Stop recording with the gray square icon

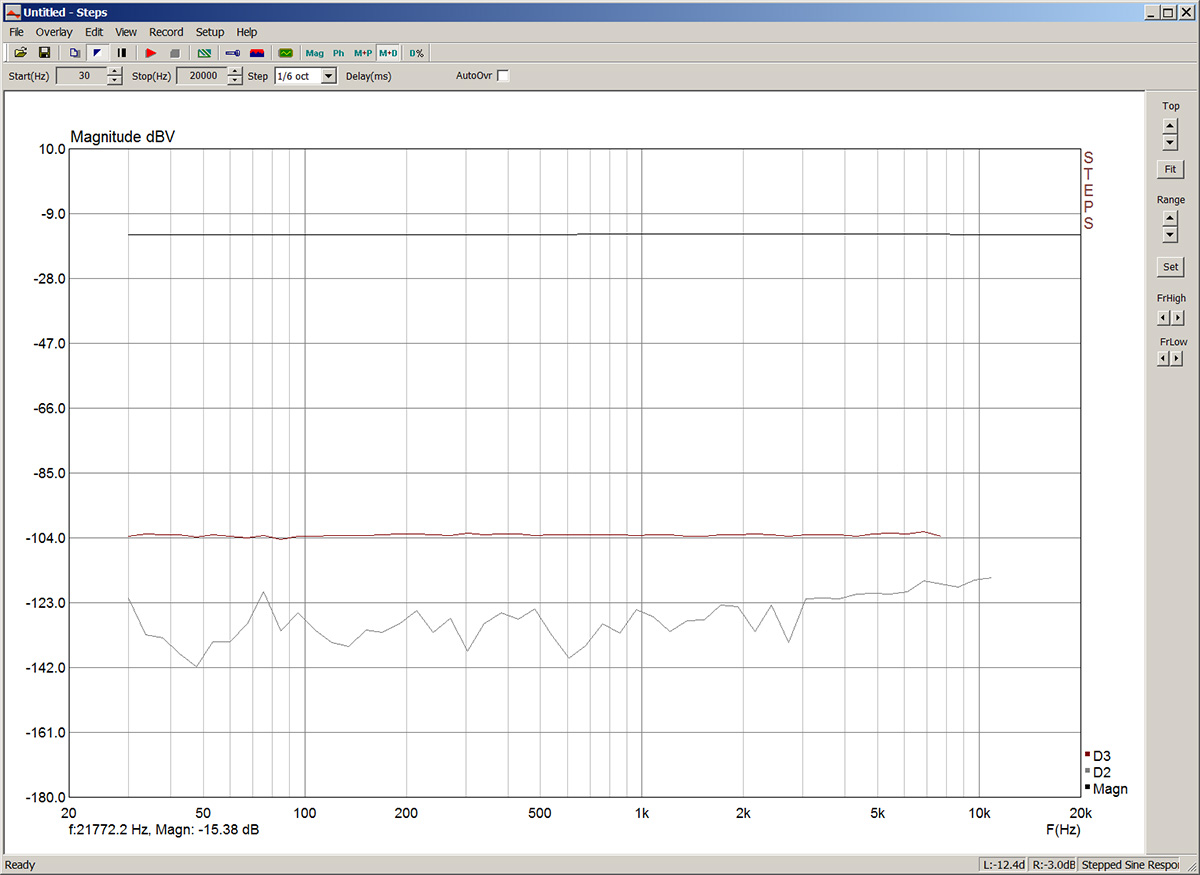click(175, 52)
